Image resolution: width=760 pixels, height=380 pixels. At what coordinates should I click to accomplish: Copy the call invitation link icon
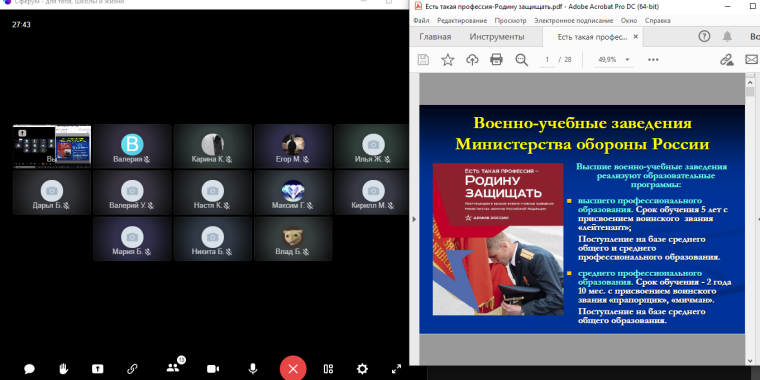pos(132,369)
